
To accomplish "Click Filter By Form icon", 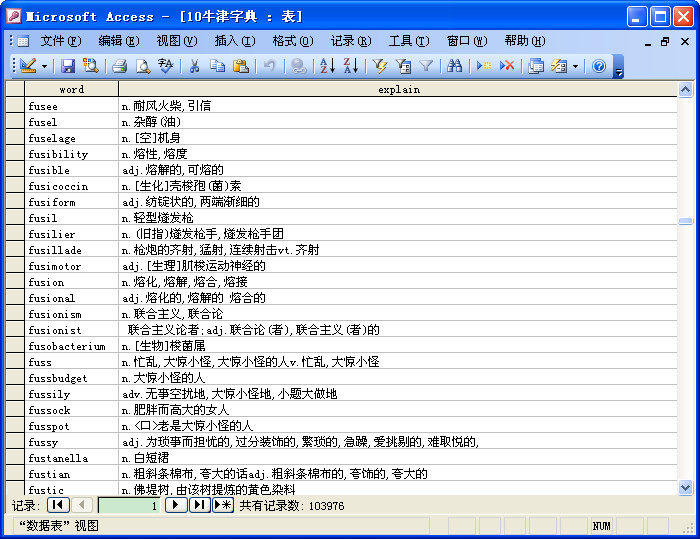I will tap(403, 66).
